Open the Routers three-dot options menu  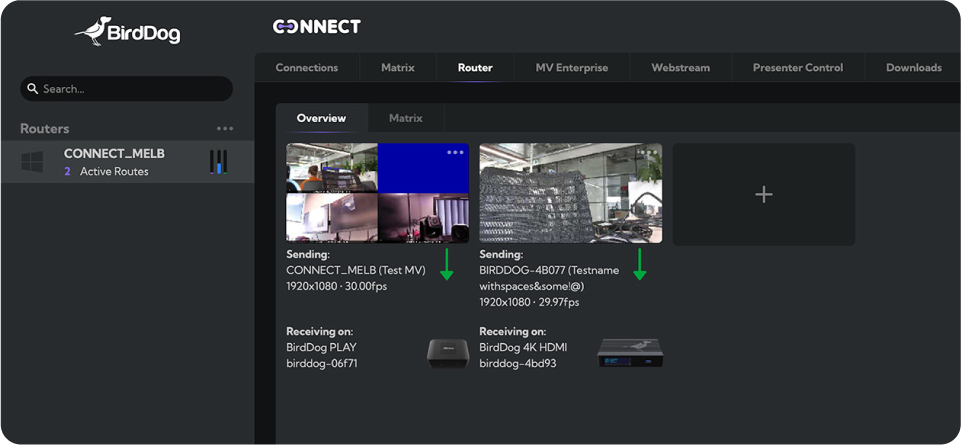click(x=225, y=129)
